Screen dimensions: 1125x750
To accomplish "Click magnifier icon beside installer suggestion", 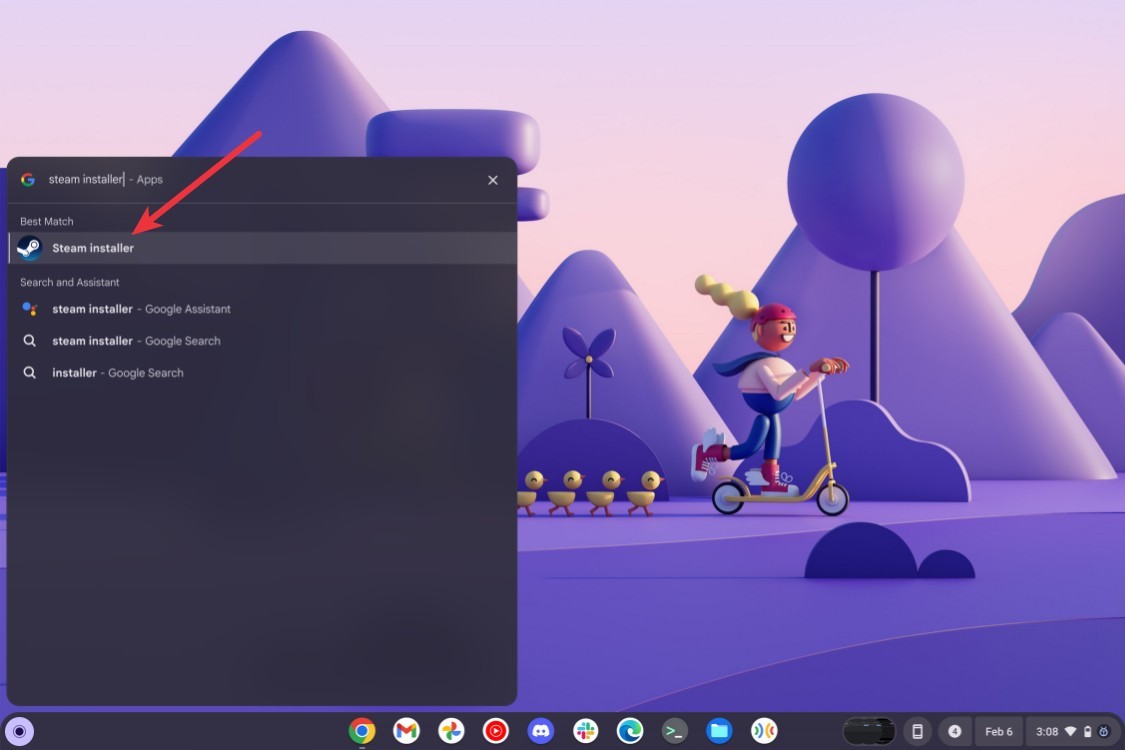I will tap(29, 372).
